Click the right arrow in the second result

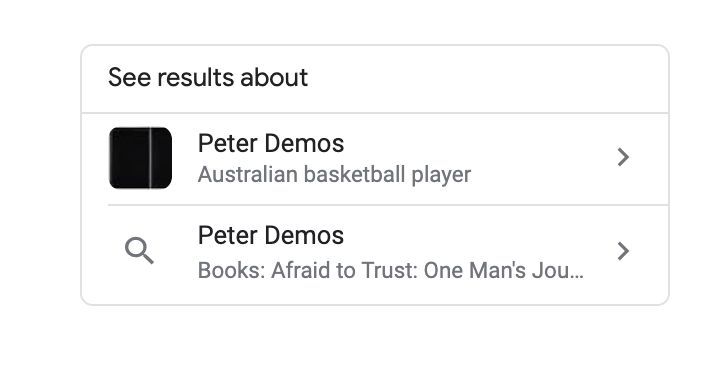623,251
